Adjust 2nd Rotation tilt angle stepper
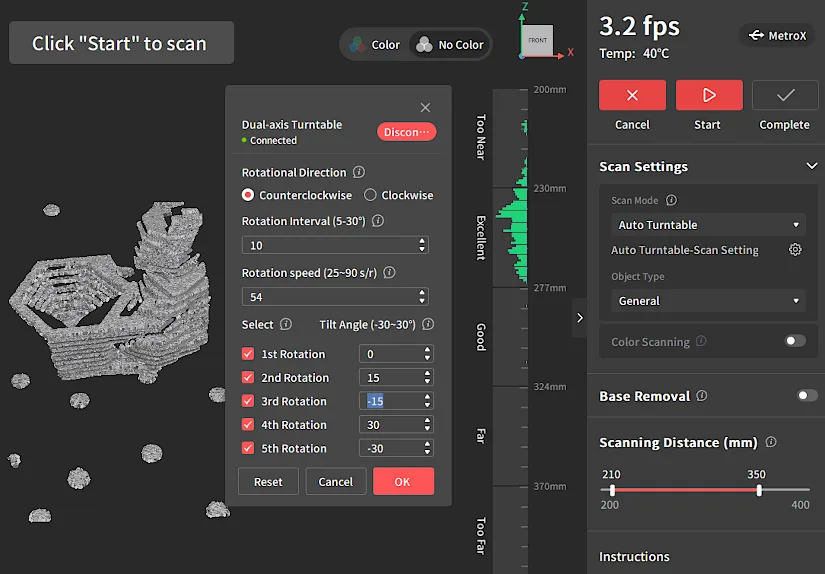Screen dimensions: 825x574 click(427, 377)
